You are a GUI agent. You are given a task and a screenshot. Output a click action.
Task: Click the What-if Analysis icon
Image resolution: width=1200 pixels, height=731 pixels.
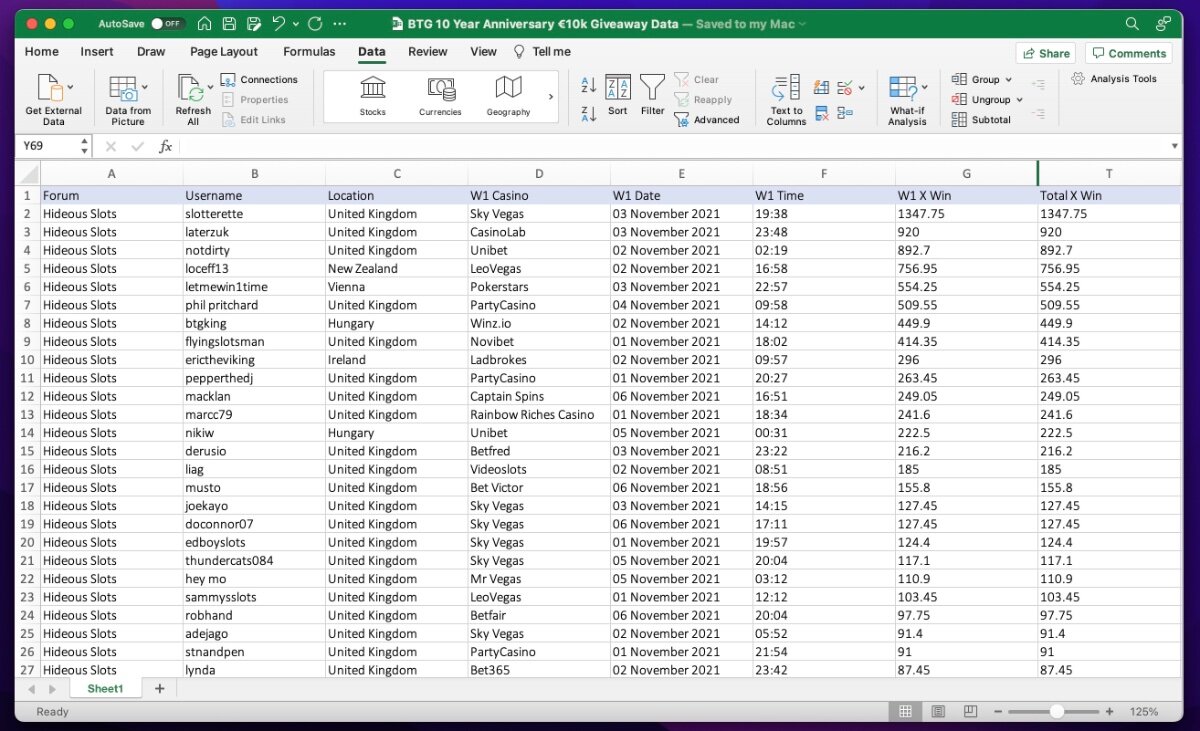tap(904, 89)
